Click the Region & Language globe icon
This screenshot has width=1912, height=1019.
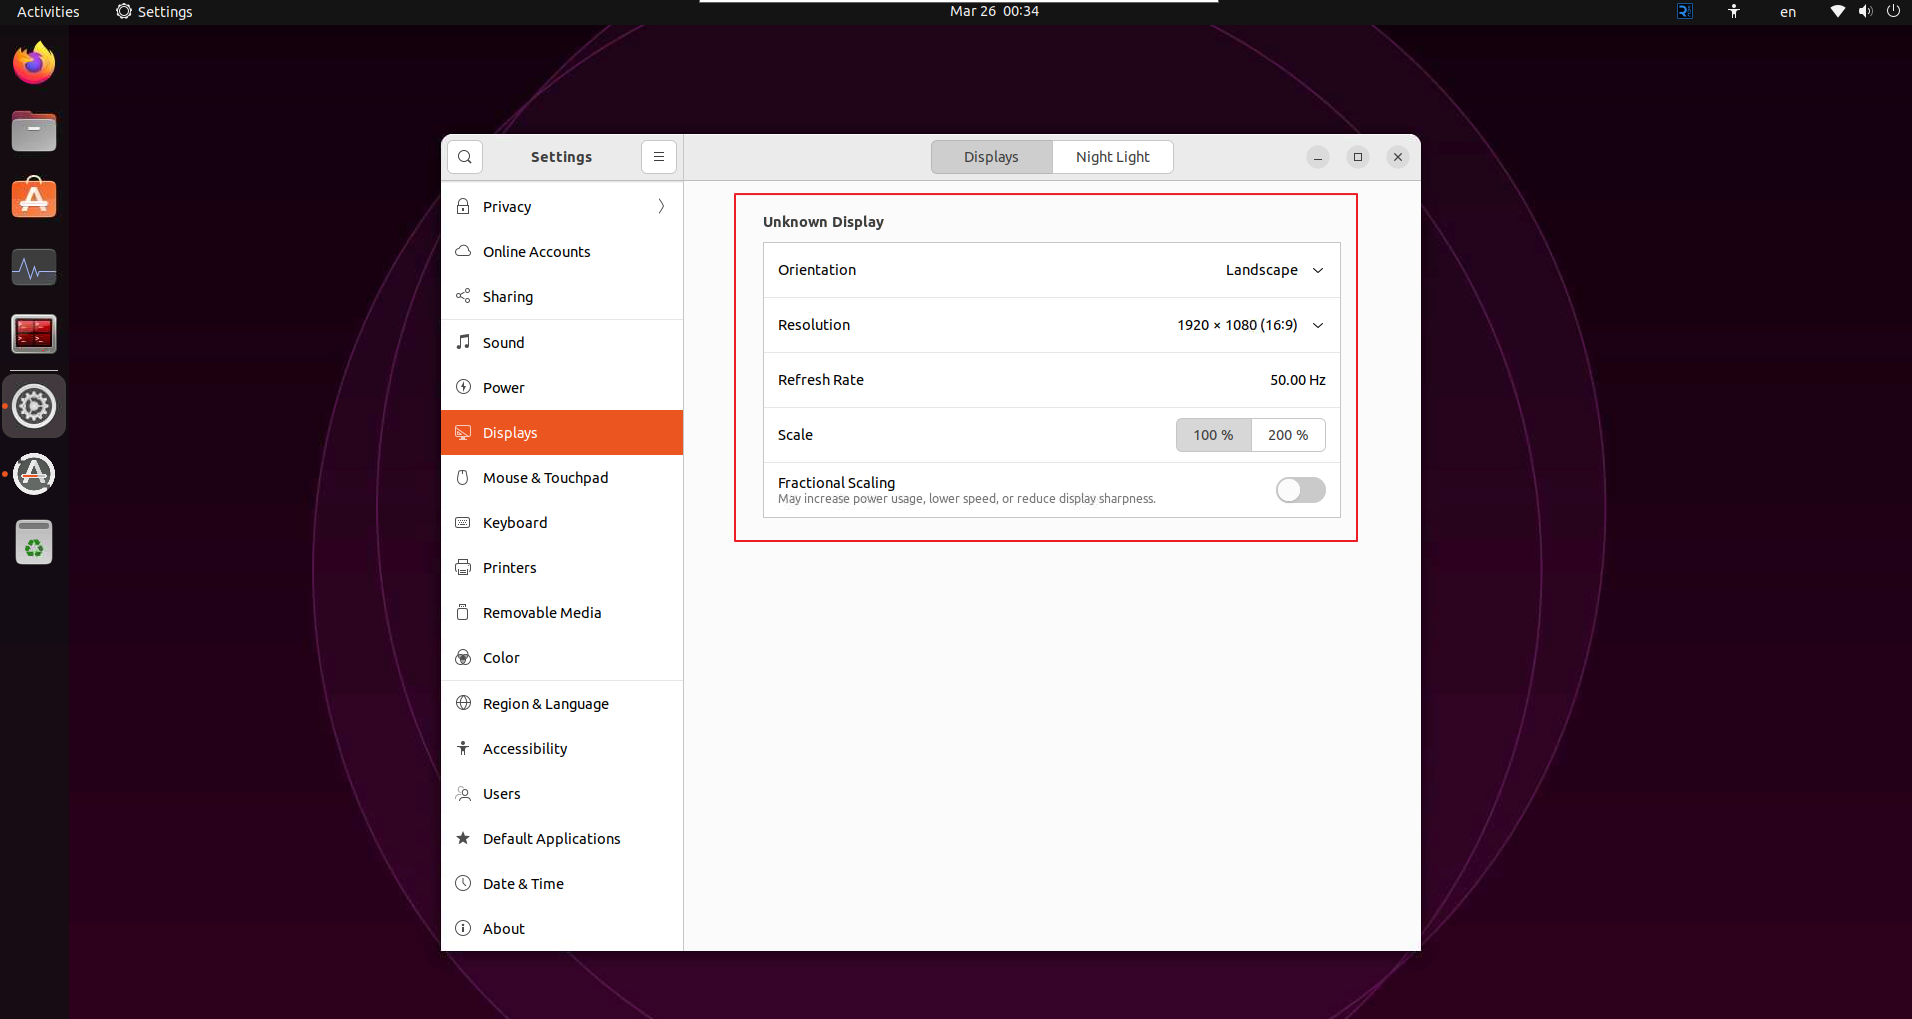(463, 703)
